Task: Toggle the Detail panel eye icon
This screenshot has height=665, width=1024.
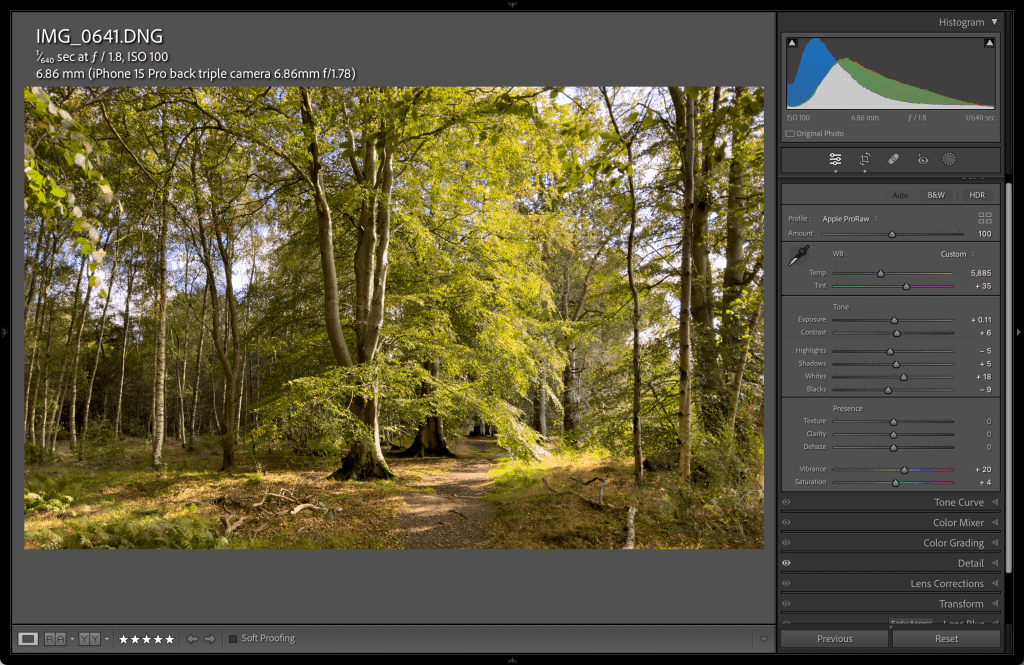Action: pos(787,563)
